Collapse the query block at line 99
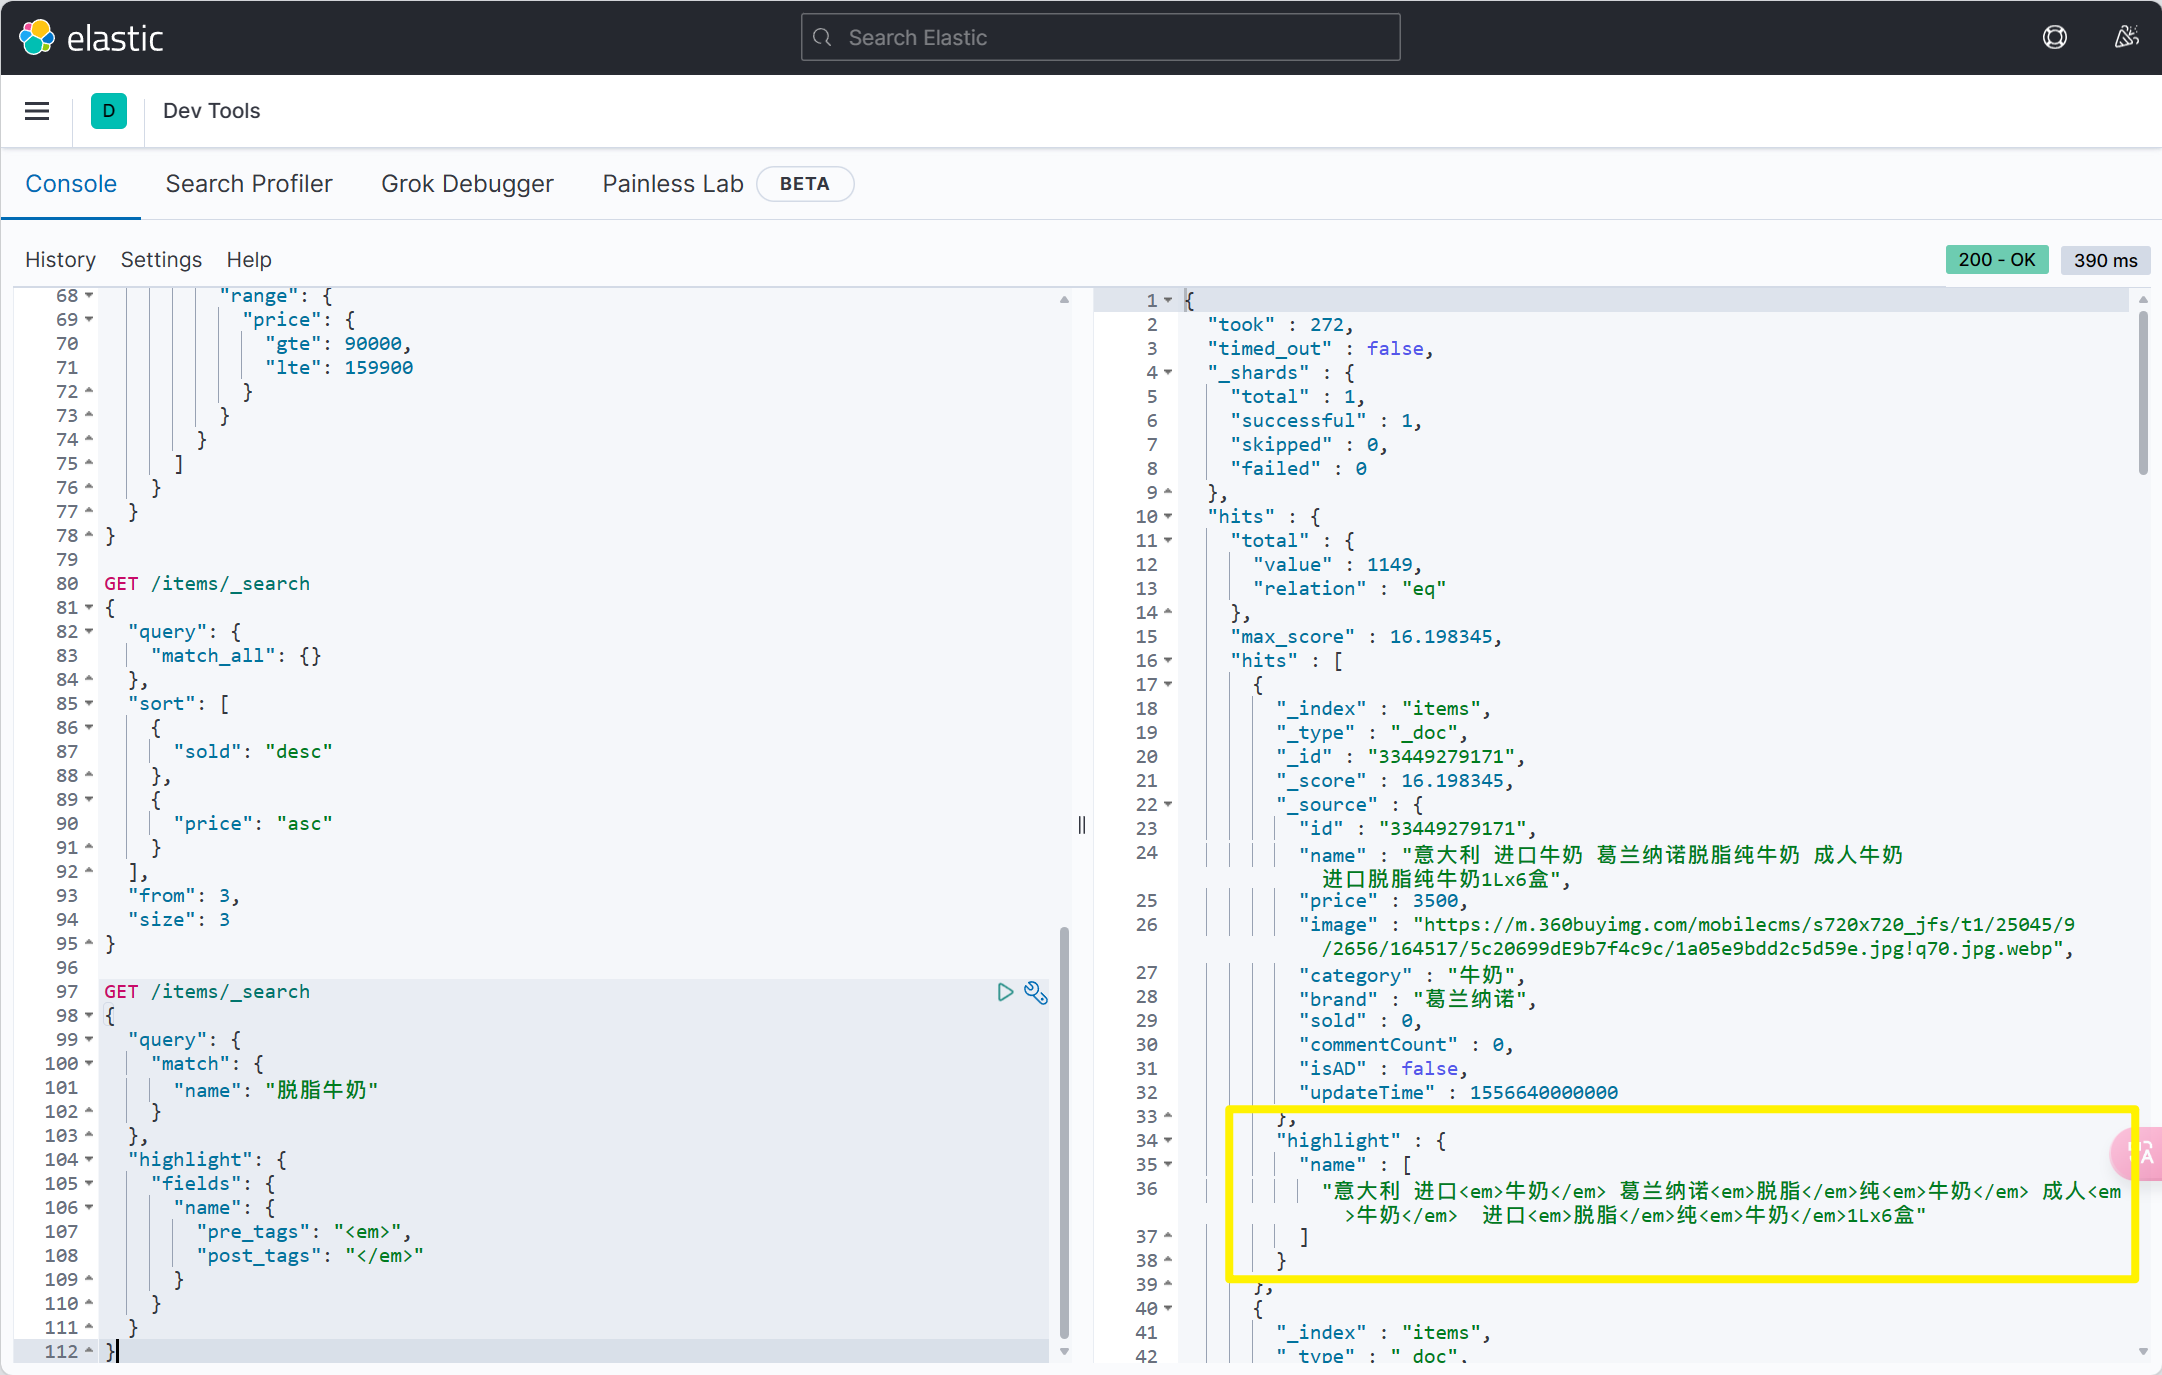Screen dimensions: 2162x1375 click(89, 1040)
